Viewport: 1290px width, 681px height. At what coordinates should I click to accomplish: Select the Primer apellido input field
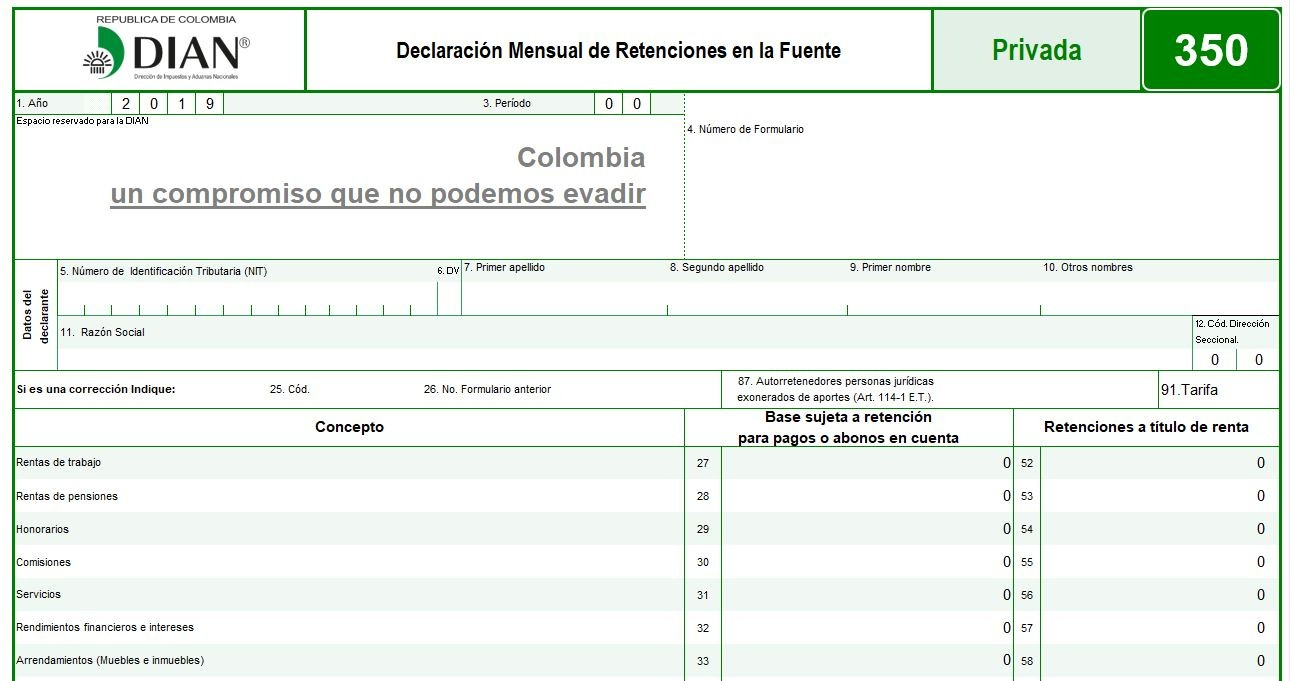pos(564,299)
